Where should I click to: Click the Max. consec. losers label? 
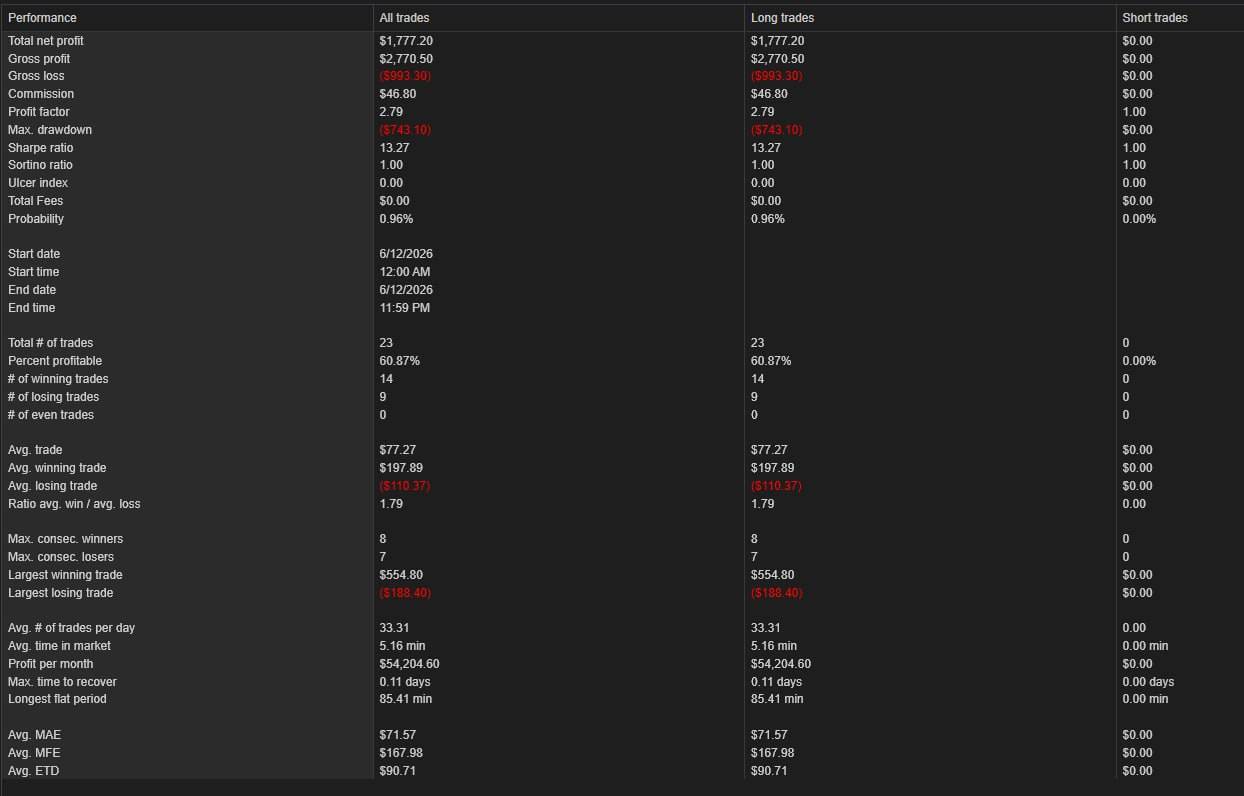(61, 557)
